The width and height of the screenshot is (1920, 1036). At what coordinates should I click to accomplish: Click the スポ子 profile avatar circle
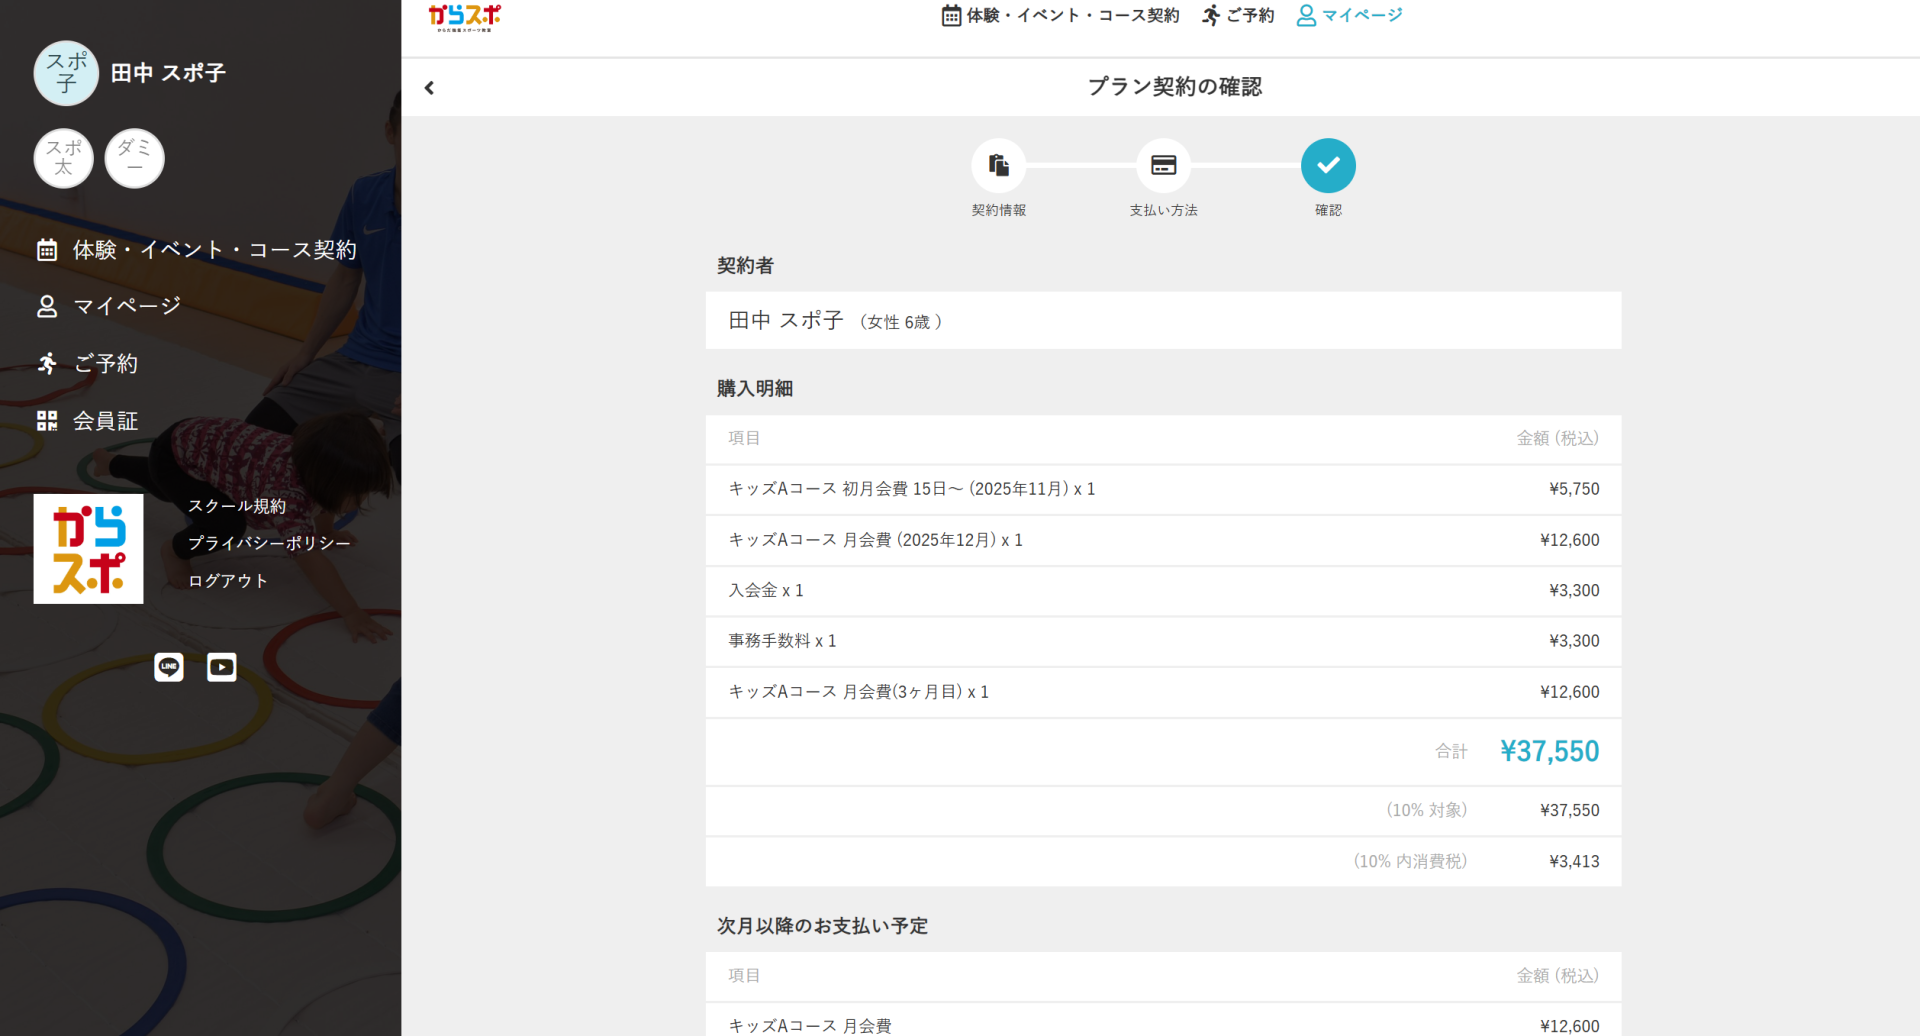pyautogui.click(x=66, y=73)
